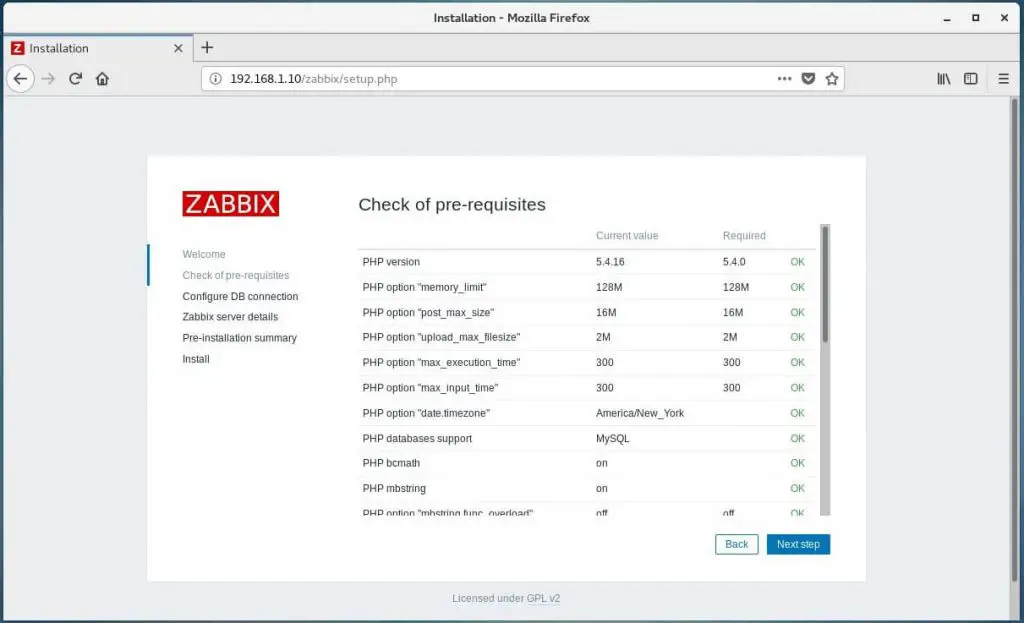This screenshot has height=623, width=1024.
Task: Click PHP databases support label
Action: pyautogui.click(x=417, y=439)
